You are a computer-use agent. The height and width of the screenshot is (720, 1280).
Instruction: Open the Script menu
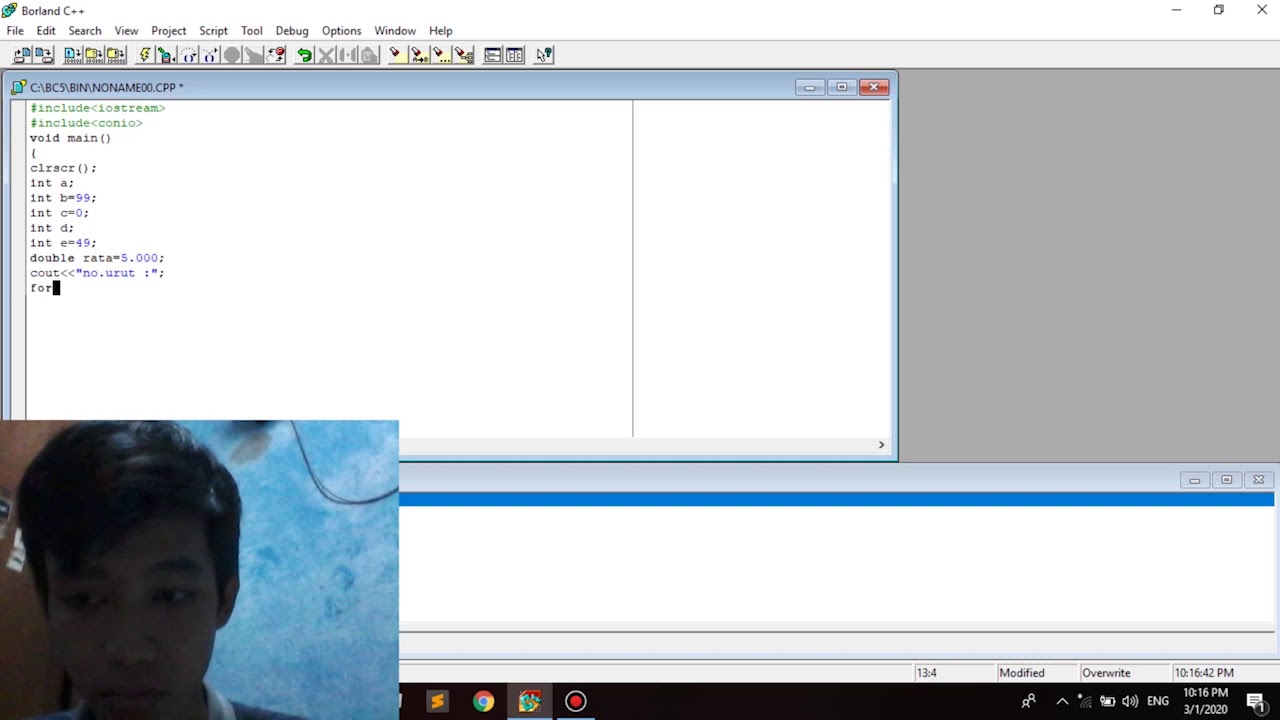213,31
